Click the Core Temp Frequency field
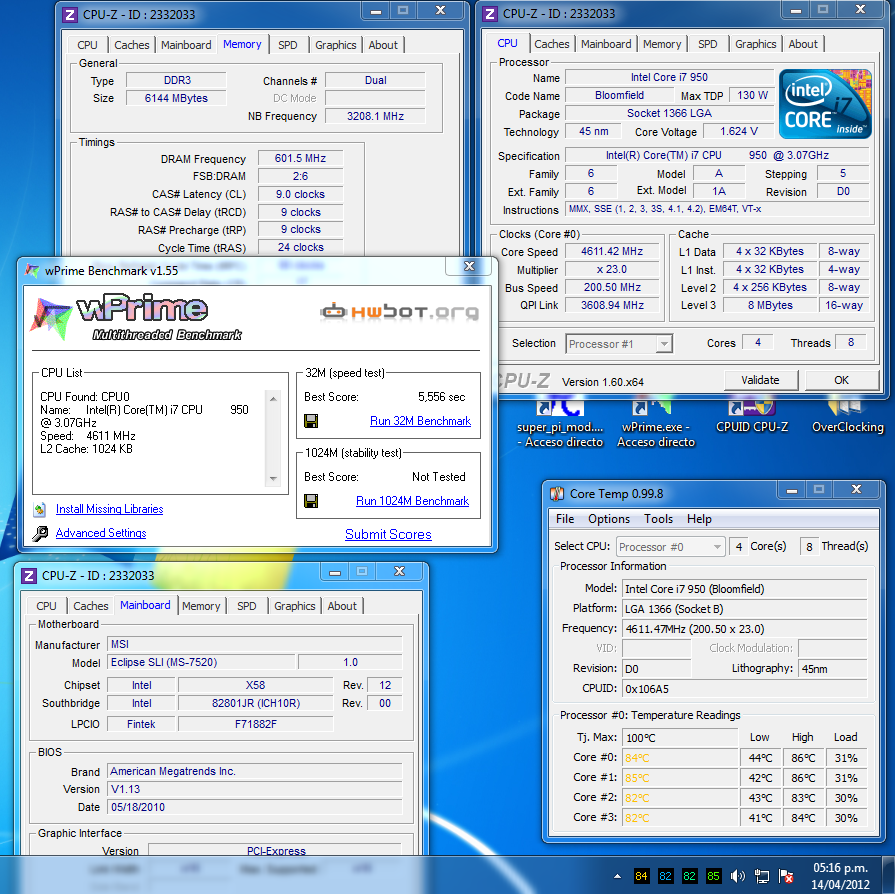895x894 pixels. (744, 629)
